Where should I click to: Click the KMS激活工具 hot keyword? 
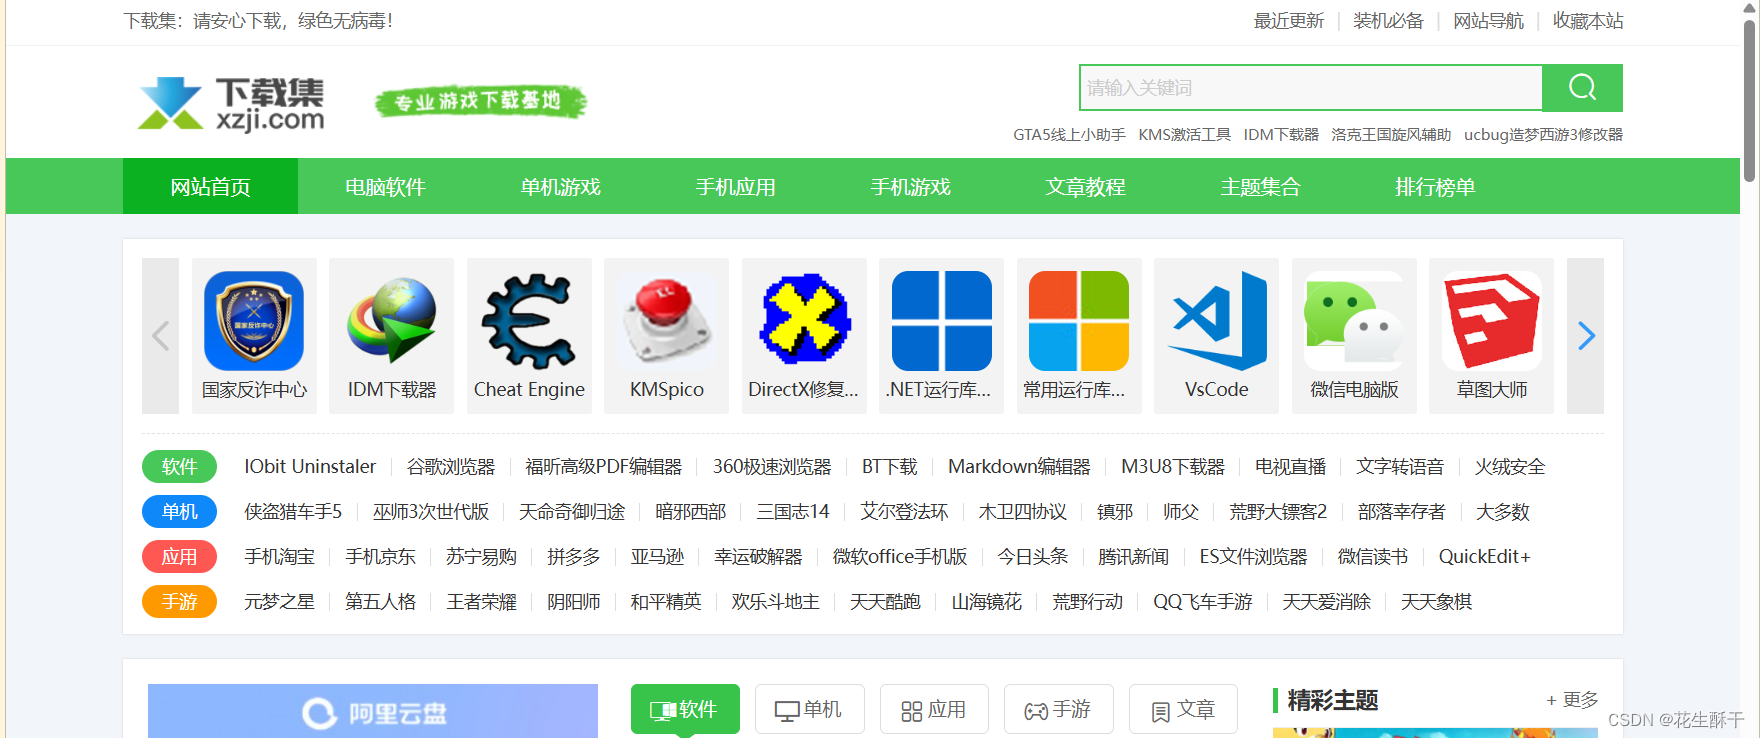pyautogui.click(x=1184, y=134)
